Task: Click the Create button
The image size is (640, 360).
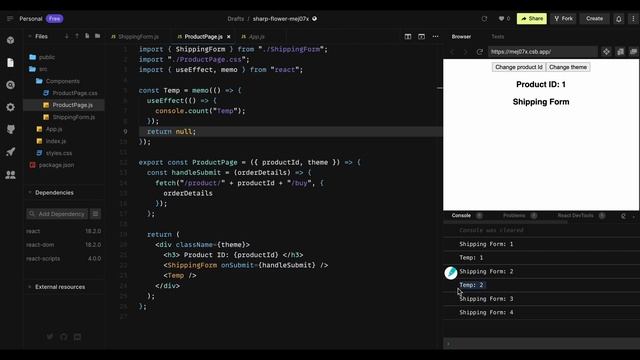Action: click(x=594, y=19)
